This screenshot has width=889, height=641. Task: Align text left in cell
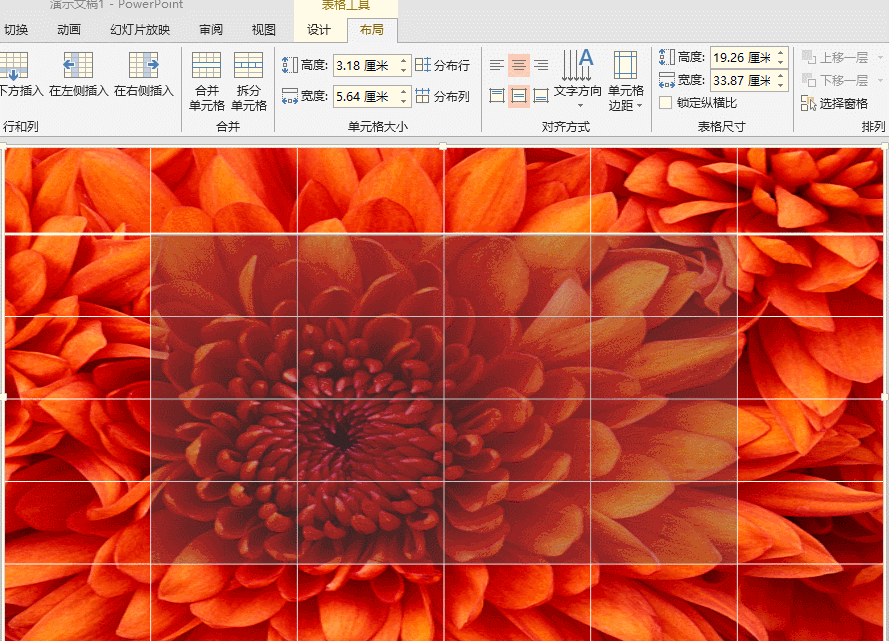point(497,65)
